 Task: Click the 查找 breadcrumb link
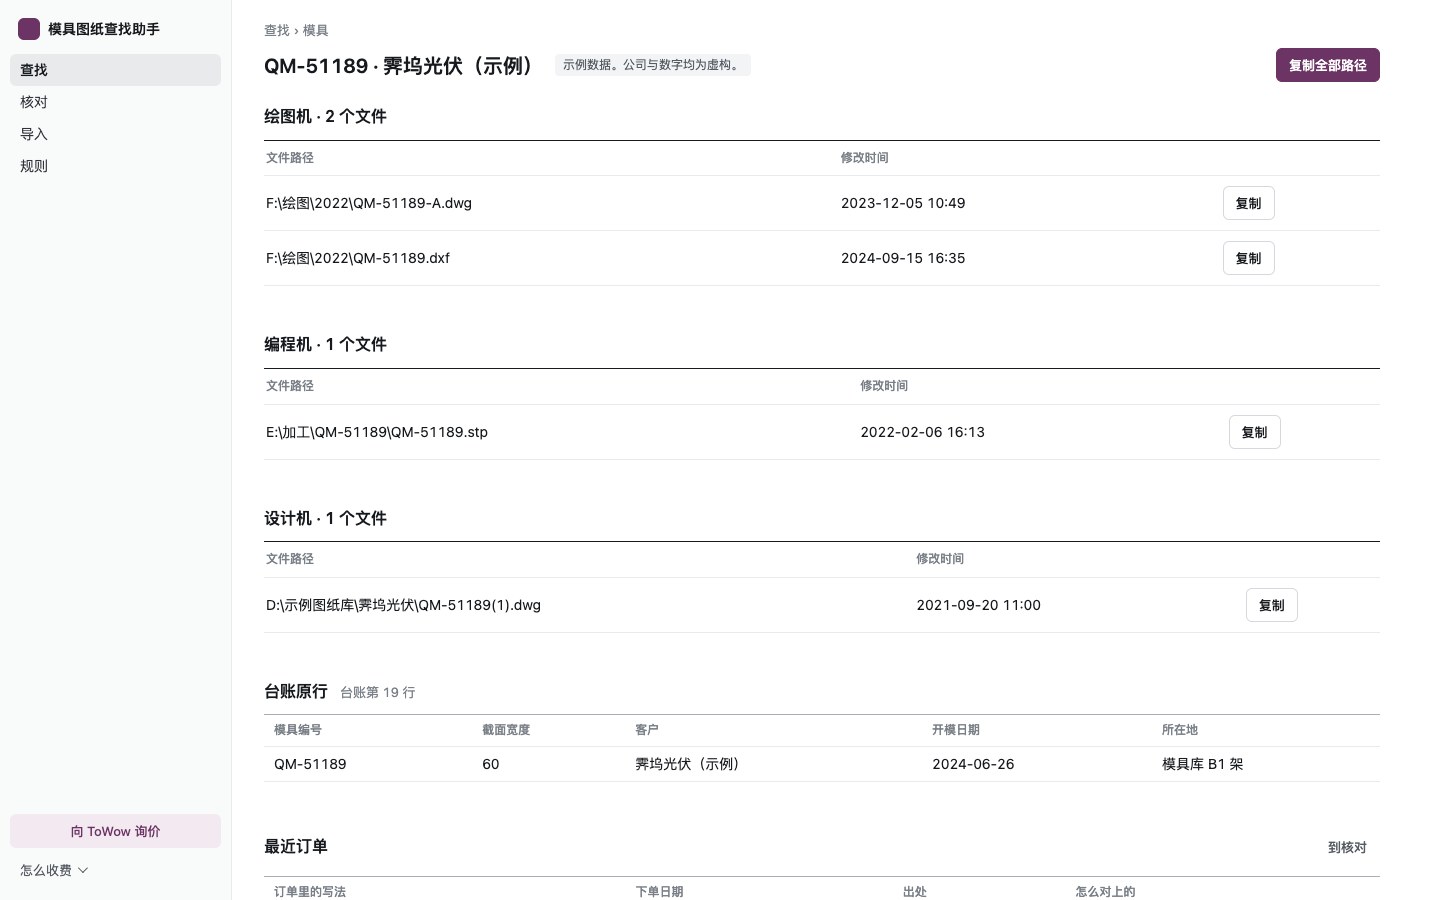(276, 30)
